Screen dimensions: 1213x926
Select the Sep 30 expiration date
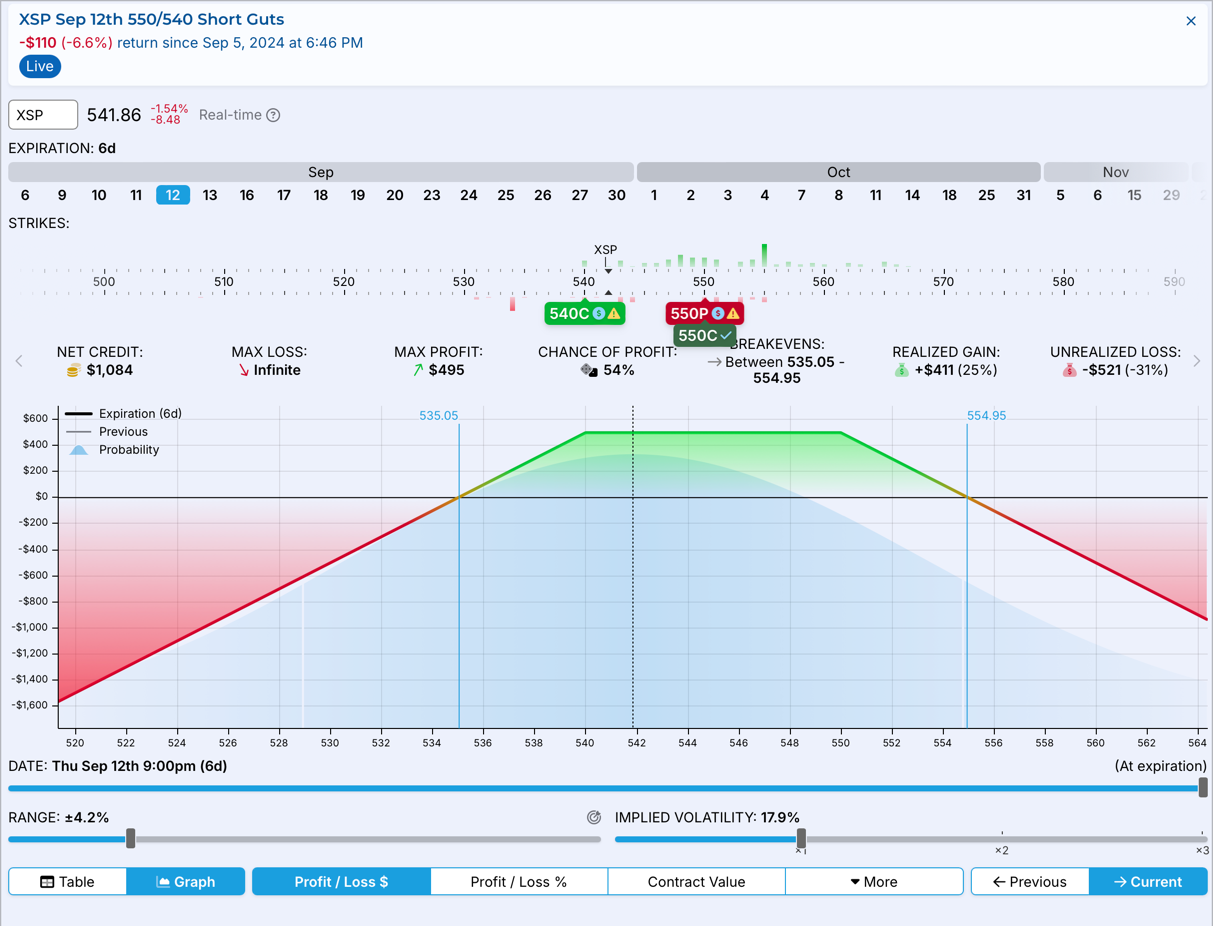click(x=617, y=195)
